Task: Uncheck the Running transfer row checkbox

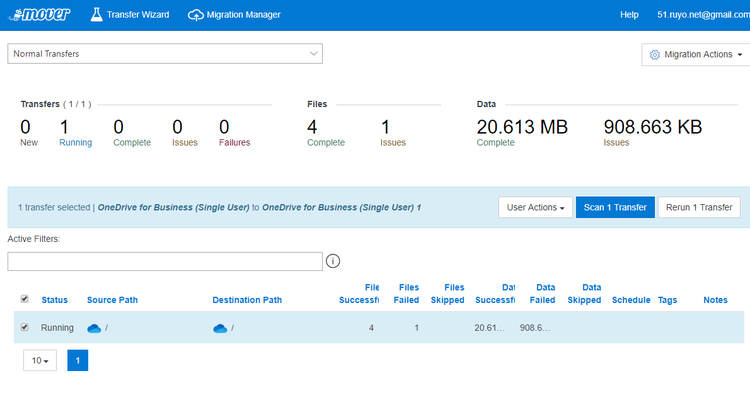Action: (24, 327)
